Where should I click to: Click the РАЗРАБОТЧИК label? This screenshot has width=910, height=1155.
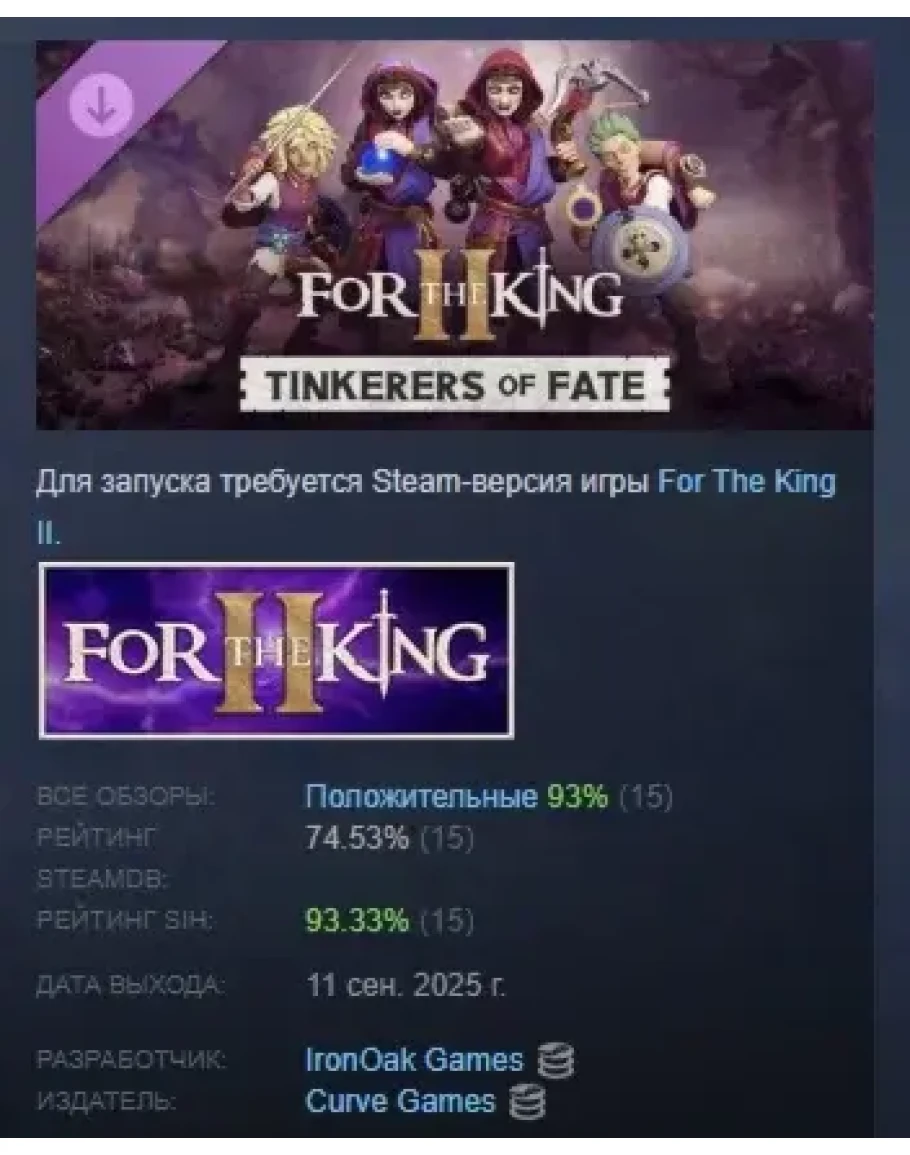click(x=130, y=1060)
